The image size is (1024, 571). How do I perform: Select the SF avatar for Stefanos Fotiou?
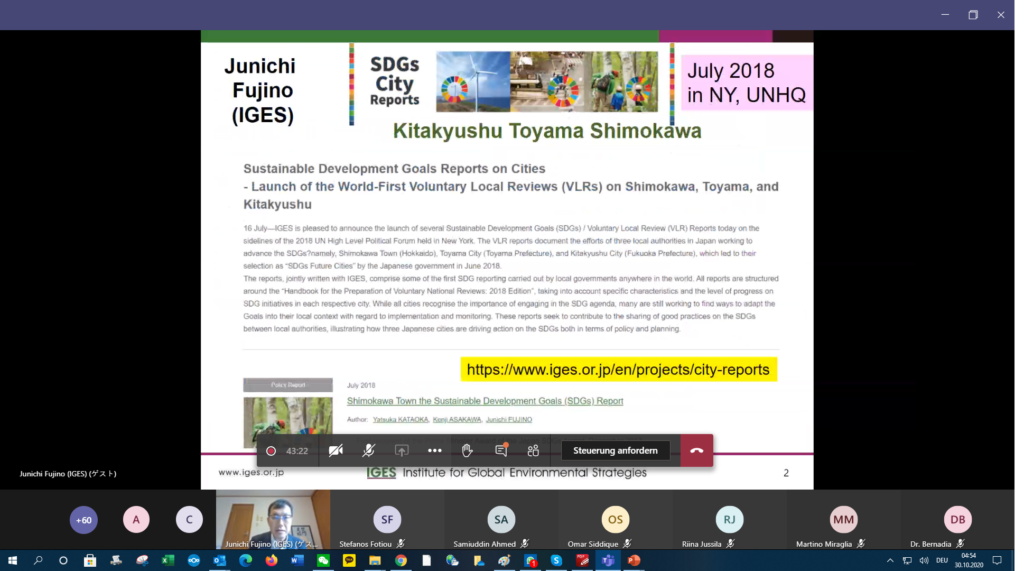click(x=387, y=519)
